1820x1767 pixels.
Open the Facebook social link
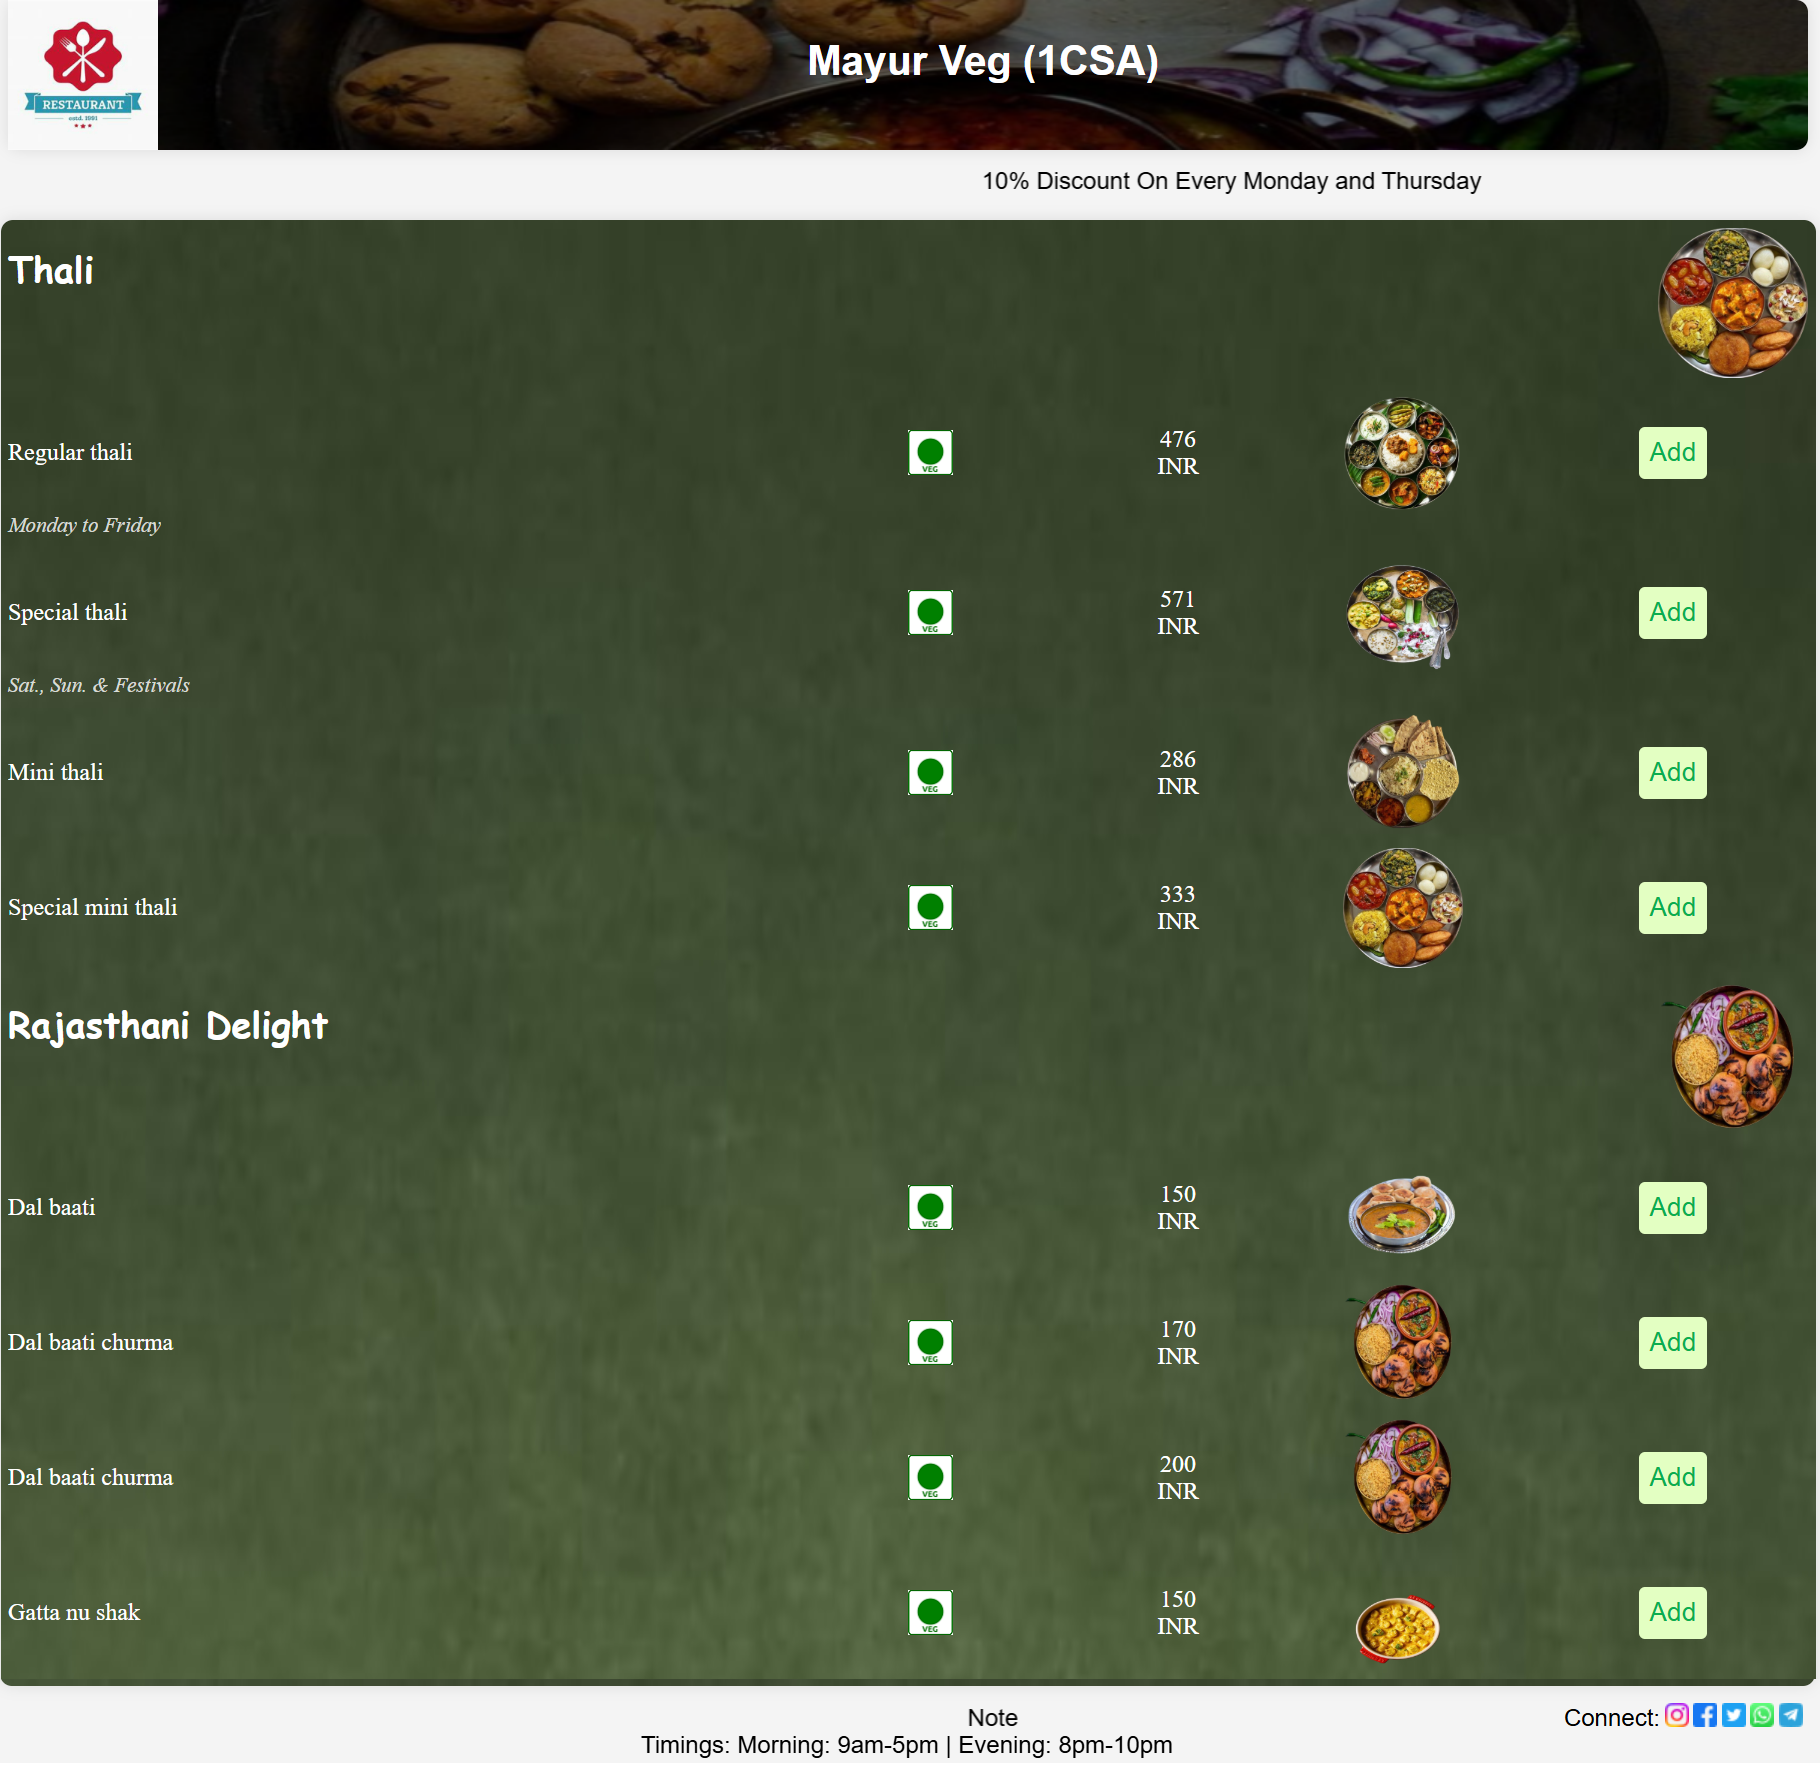(1705, 1715)
